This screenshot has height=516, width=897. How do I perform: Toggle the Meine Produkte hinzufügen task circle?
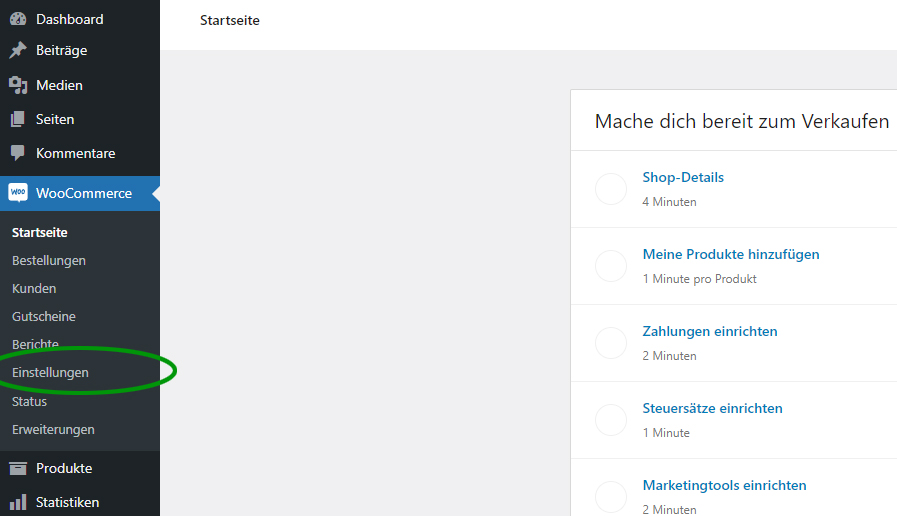pos(611,266)
